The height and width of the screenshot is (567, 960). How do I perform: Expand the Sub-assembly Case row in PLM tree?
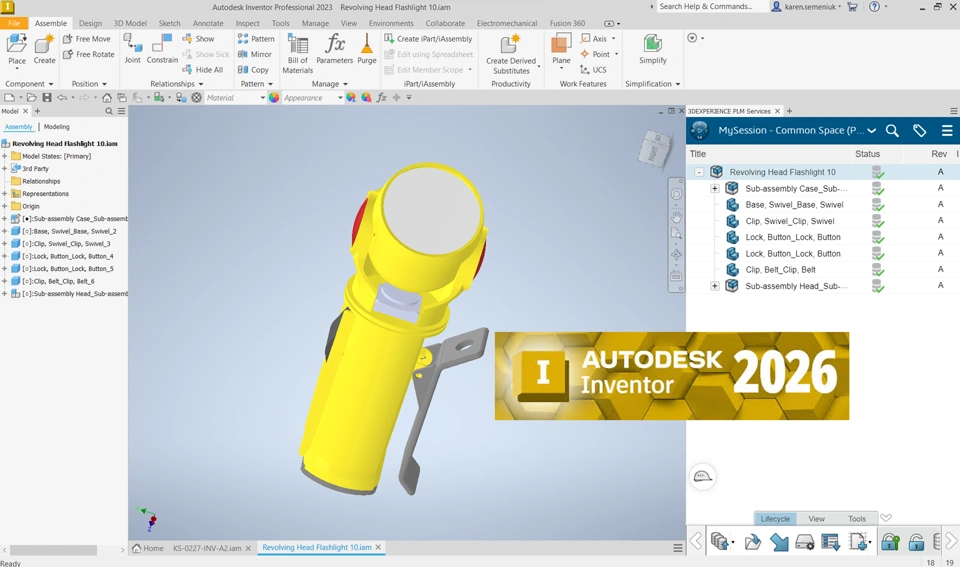pos(714,189)
